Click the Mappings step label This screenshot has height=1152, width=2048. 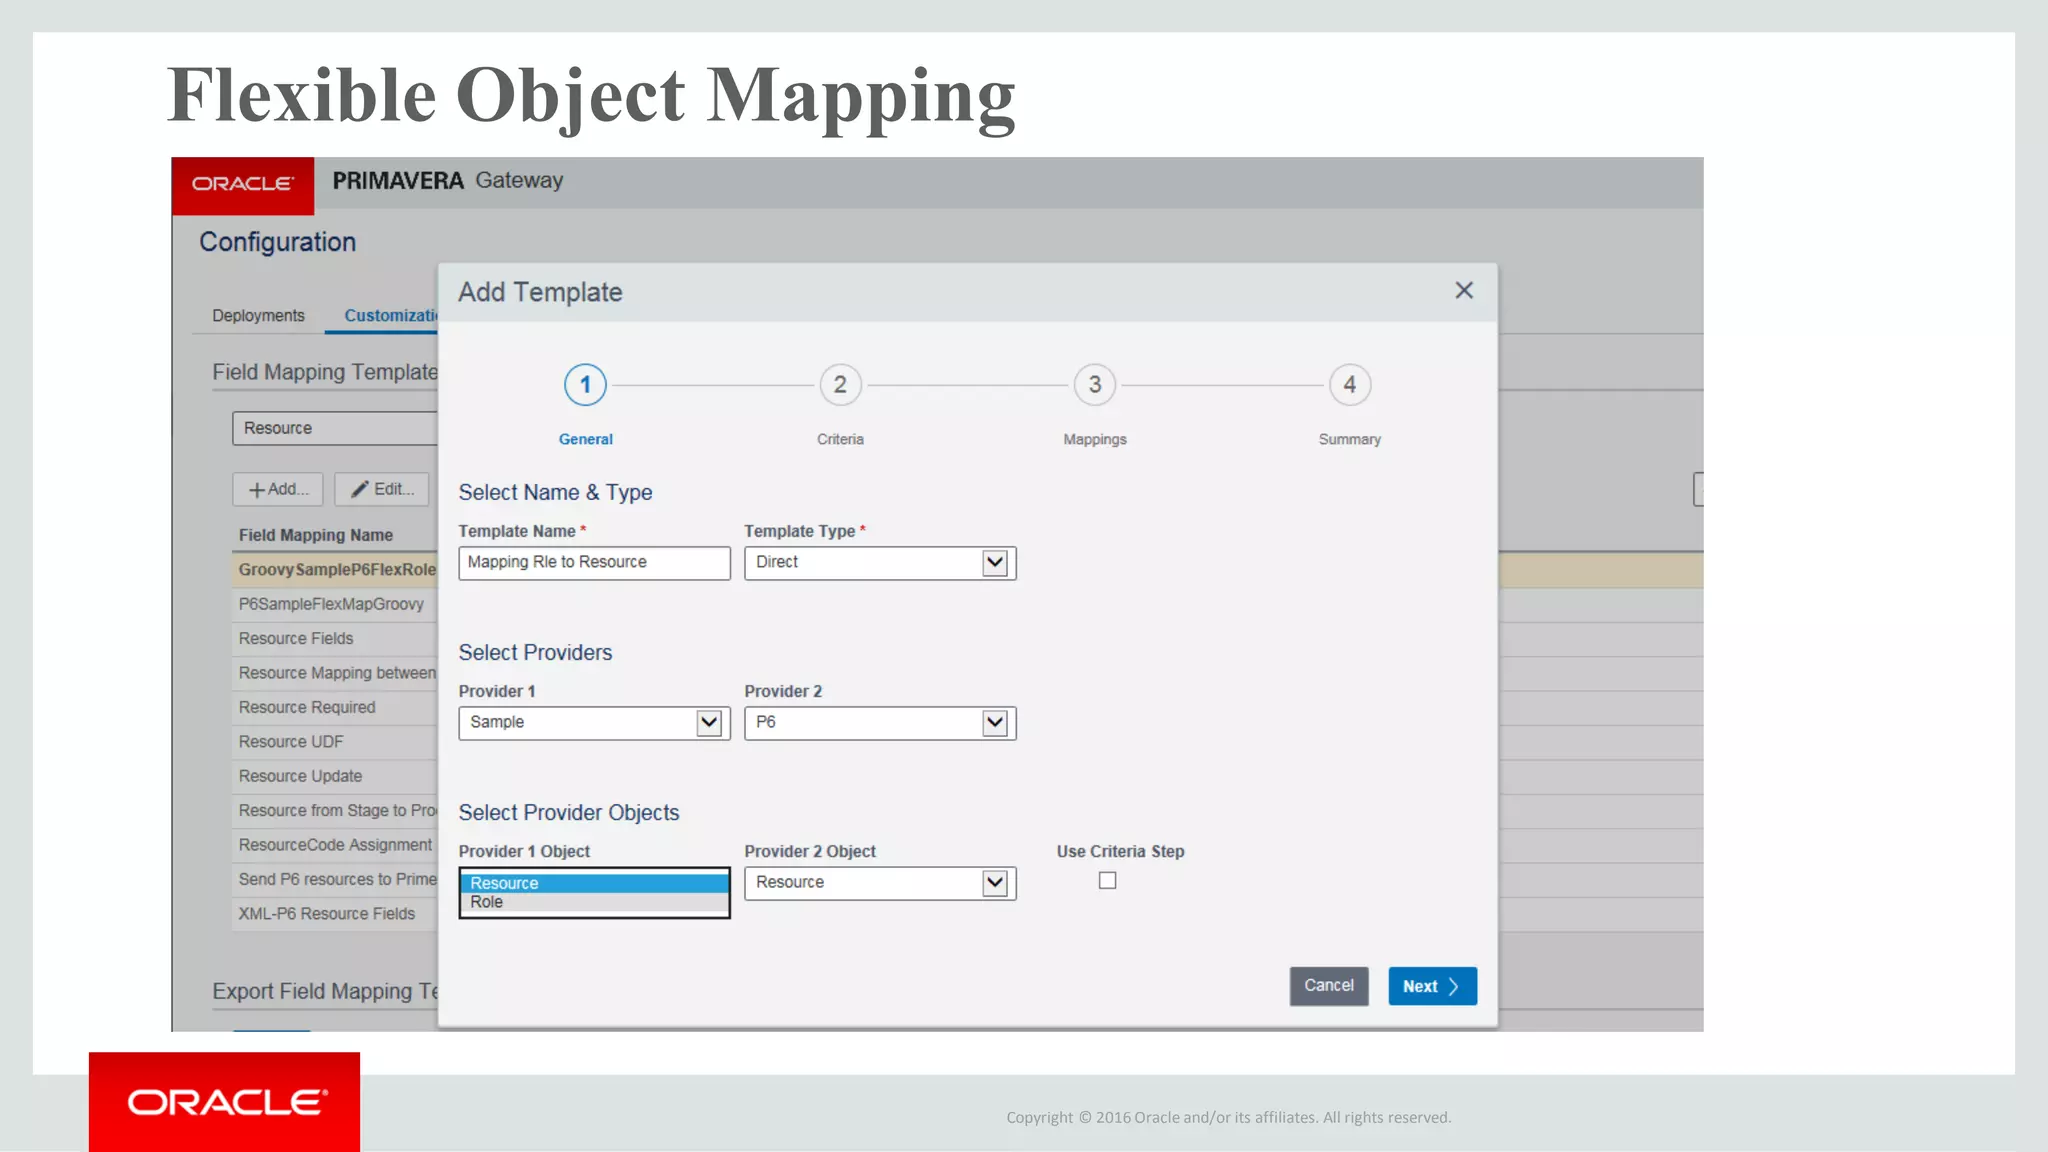pos(1095,439)
